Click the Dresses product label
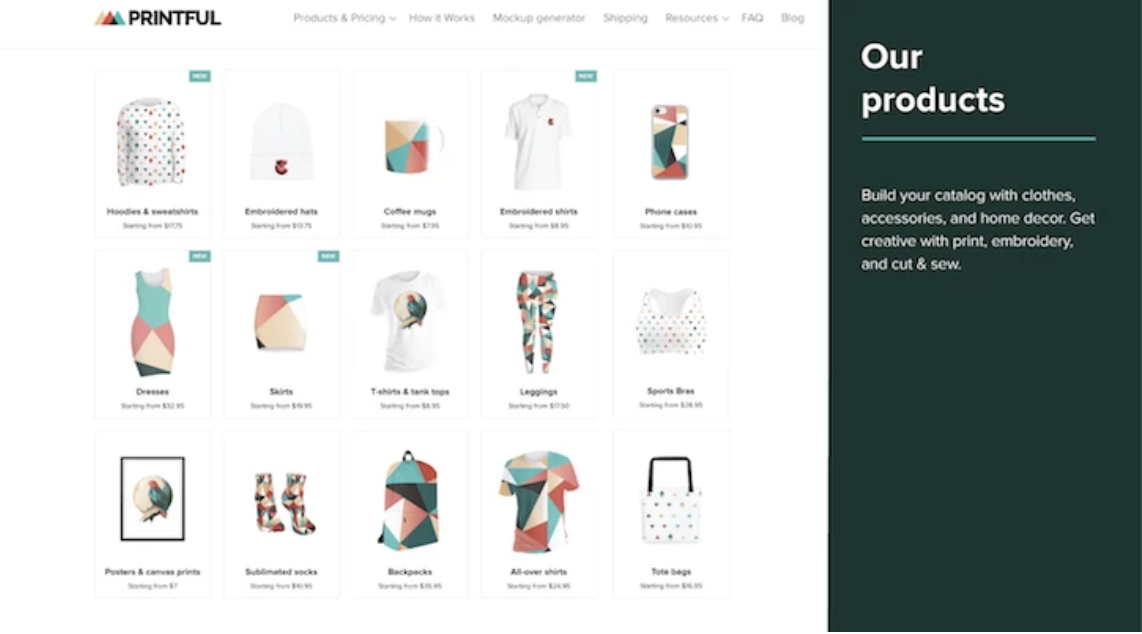Image resolution: width=1142 pixels, height=634 pixels. [152, 392]
